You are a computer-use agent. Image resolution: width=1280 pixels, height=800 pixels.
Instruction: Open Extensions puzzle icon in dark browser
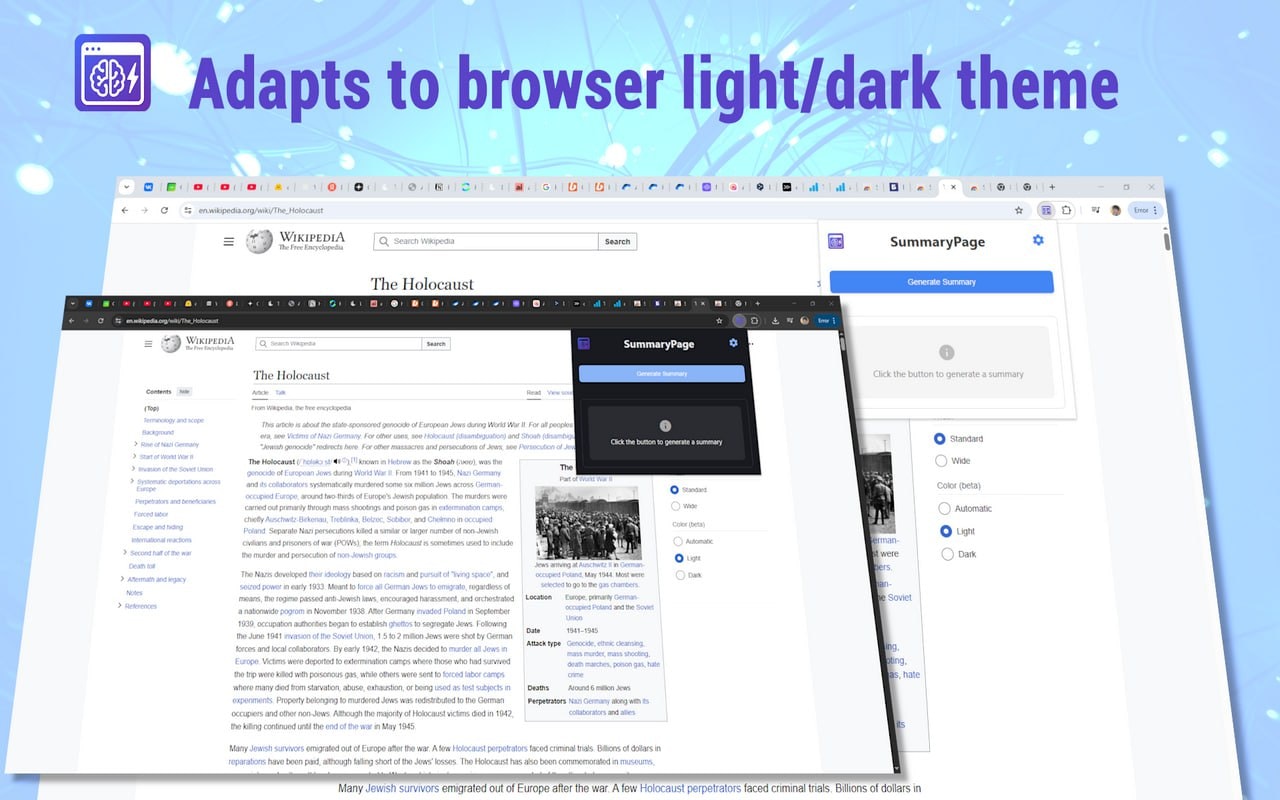pos(755,320)
